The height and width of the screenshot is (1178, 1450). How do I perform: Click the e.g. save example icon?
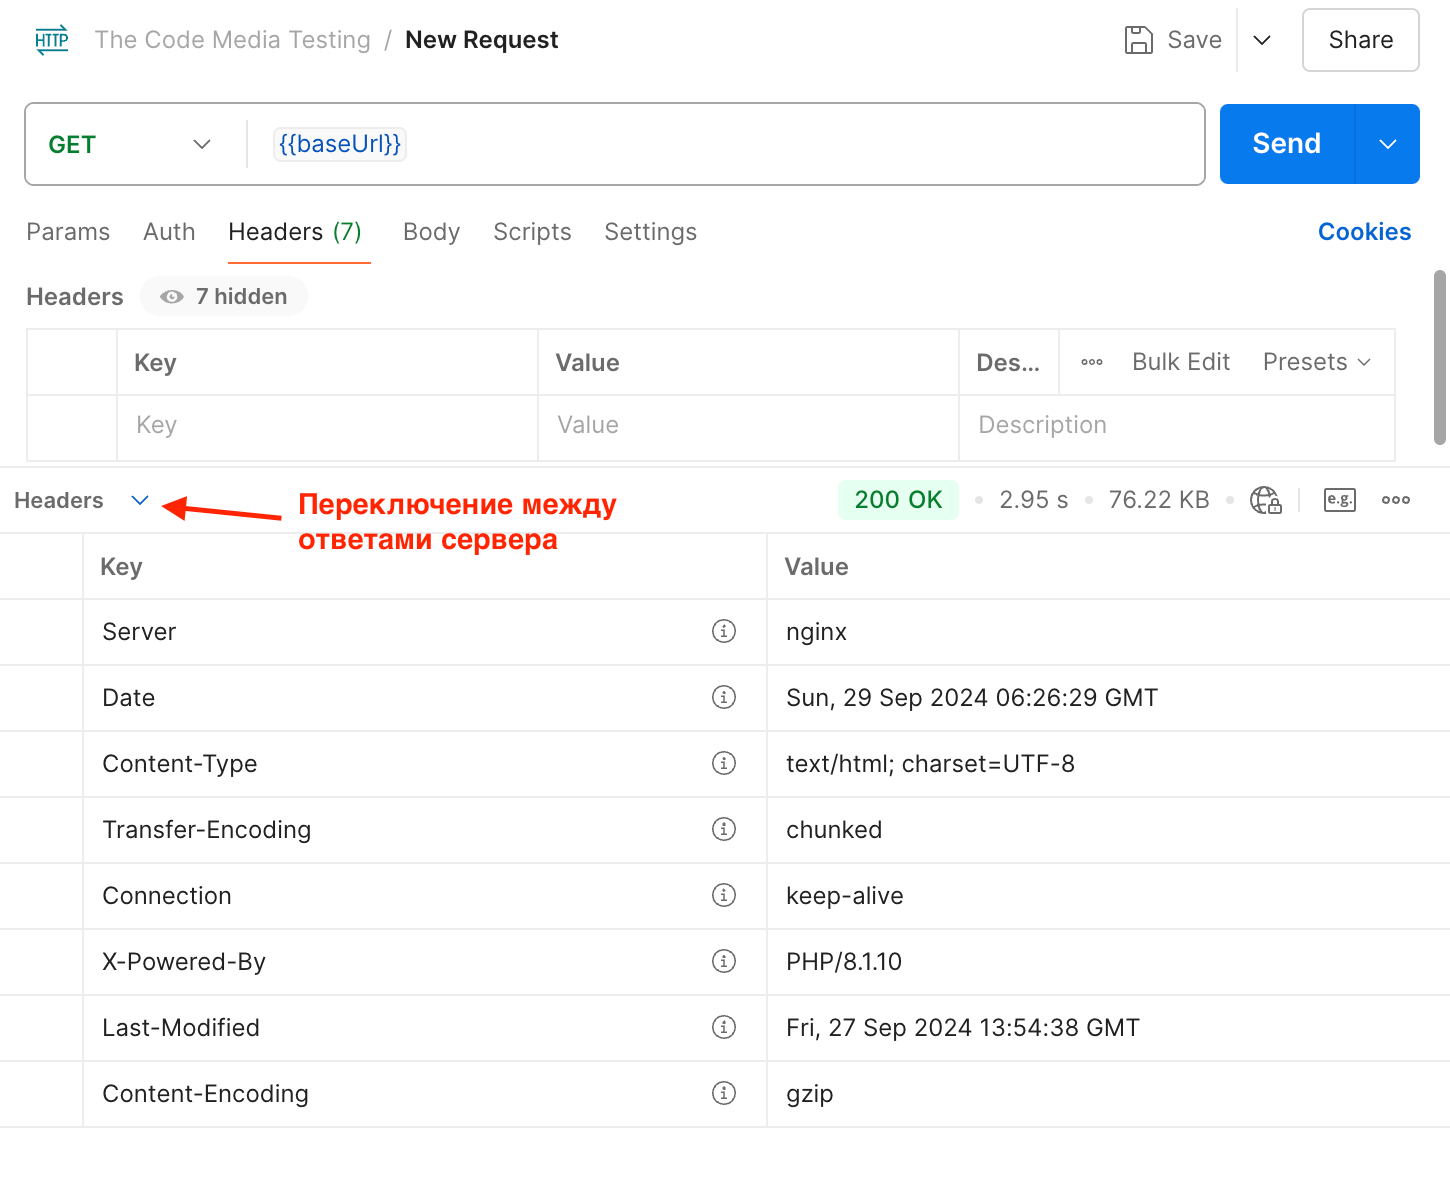pos(1339,500)
